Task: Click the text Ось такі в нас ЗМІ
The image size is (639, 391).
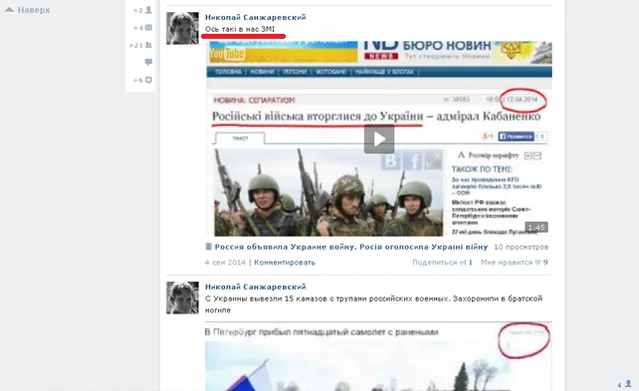Action: click(240, 29)
